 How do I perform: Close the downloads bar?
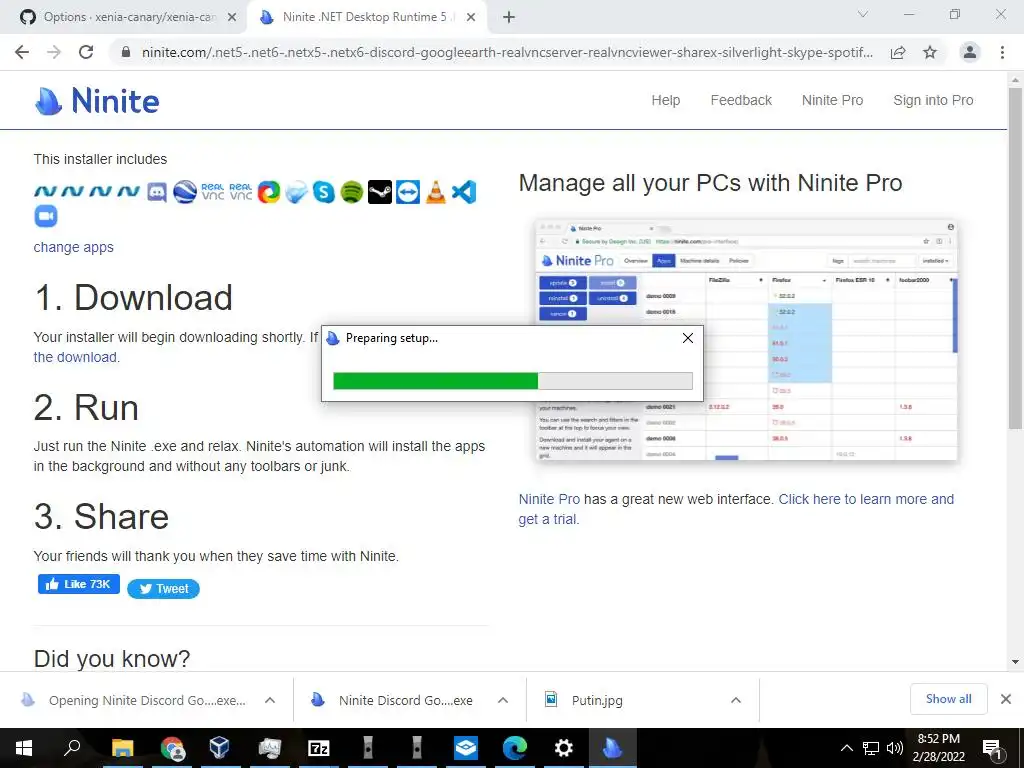(1006, 699)
